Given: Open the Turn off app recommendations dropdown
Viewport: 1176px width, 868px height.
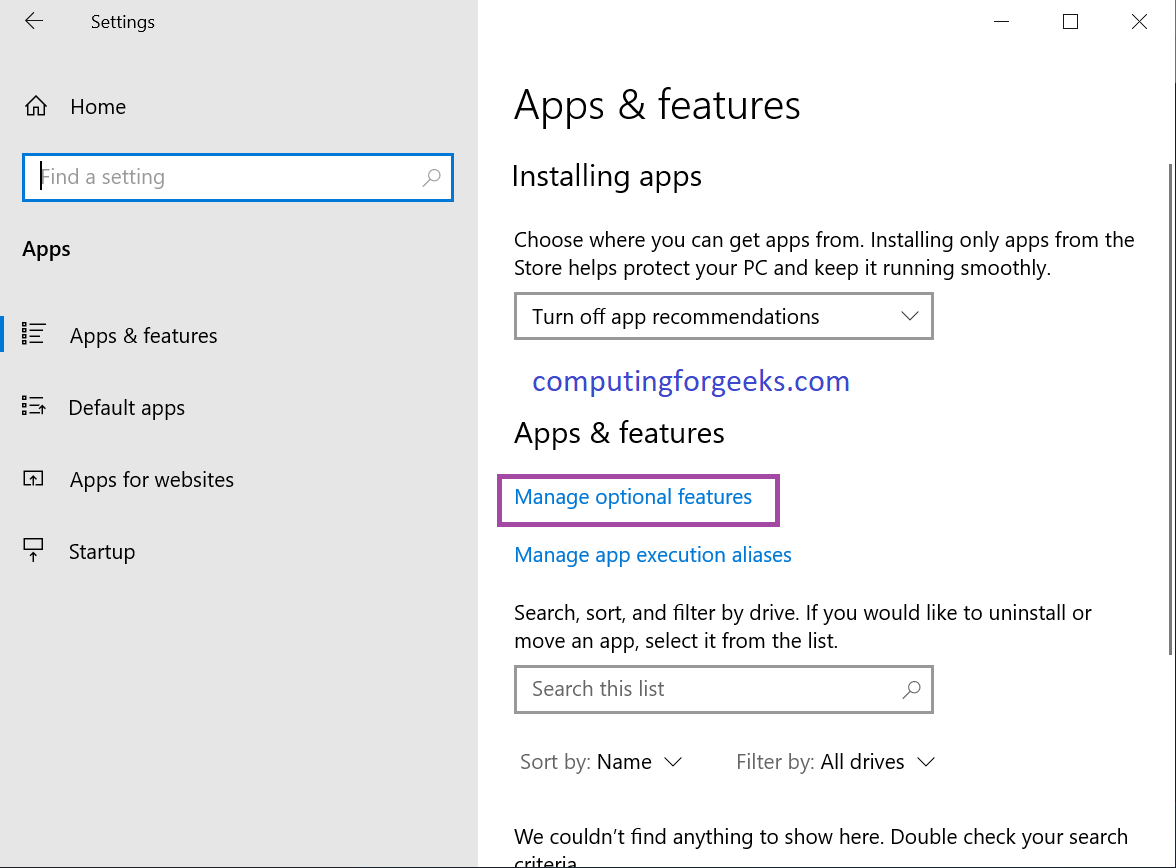Looking at the screenshot, I should [x=723, y=317].
